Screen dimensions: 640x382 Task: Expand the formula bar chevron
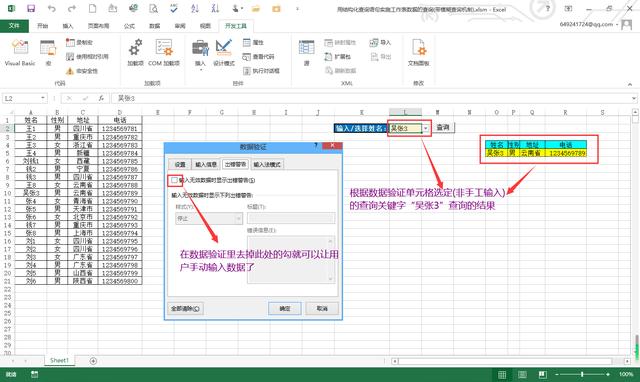[633, 98]
